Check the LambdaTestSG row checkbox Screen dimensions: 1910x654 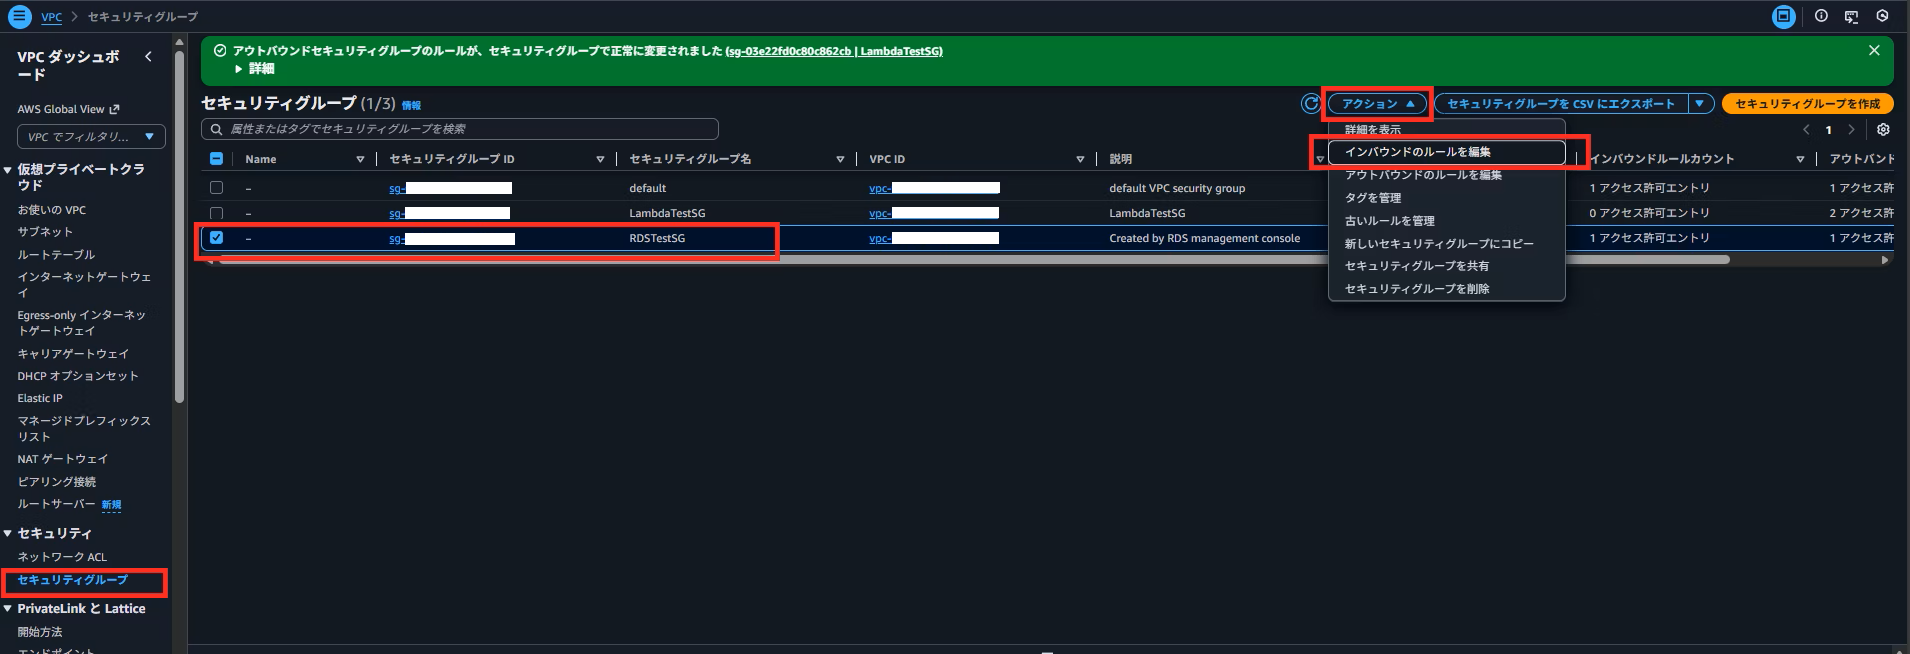(x=216, y=213)
